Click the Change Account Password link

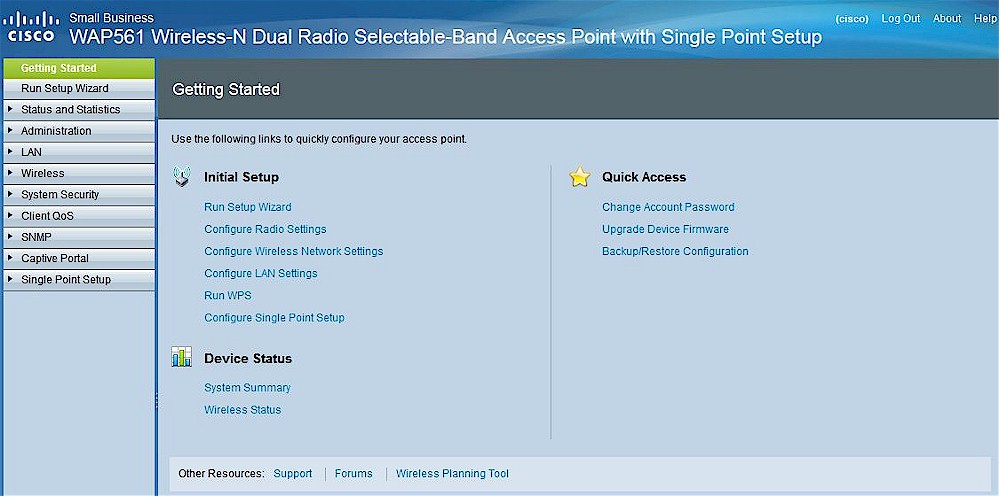point(668,207)
